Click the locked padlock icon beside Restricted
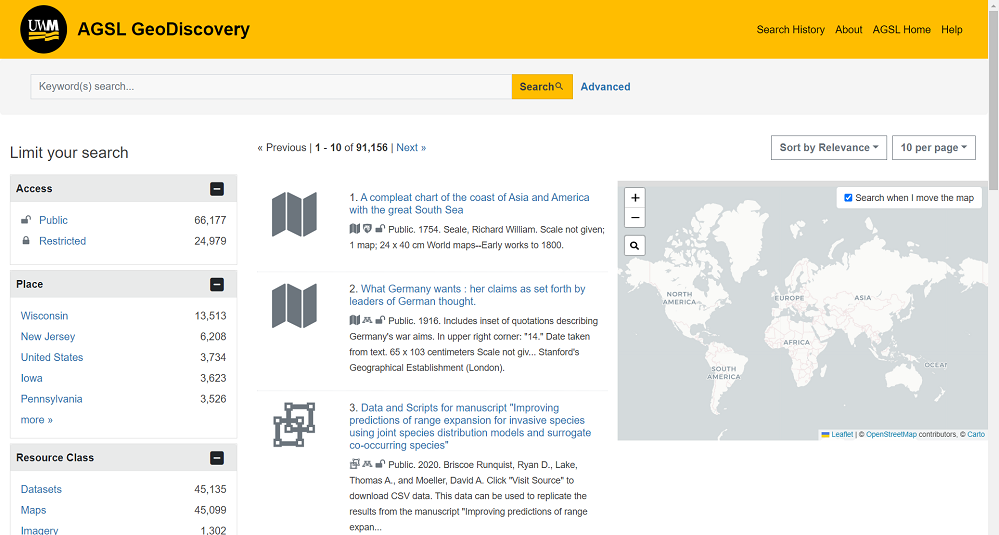Image resolution: width=999 pixels, height=535 pixels. 26,241
